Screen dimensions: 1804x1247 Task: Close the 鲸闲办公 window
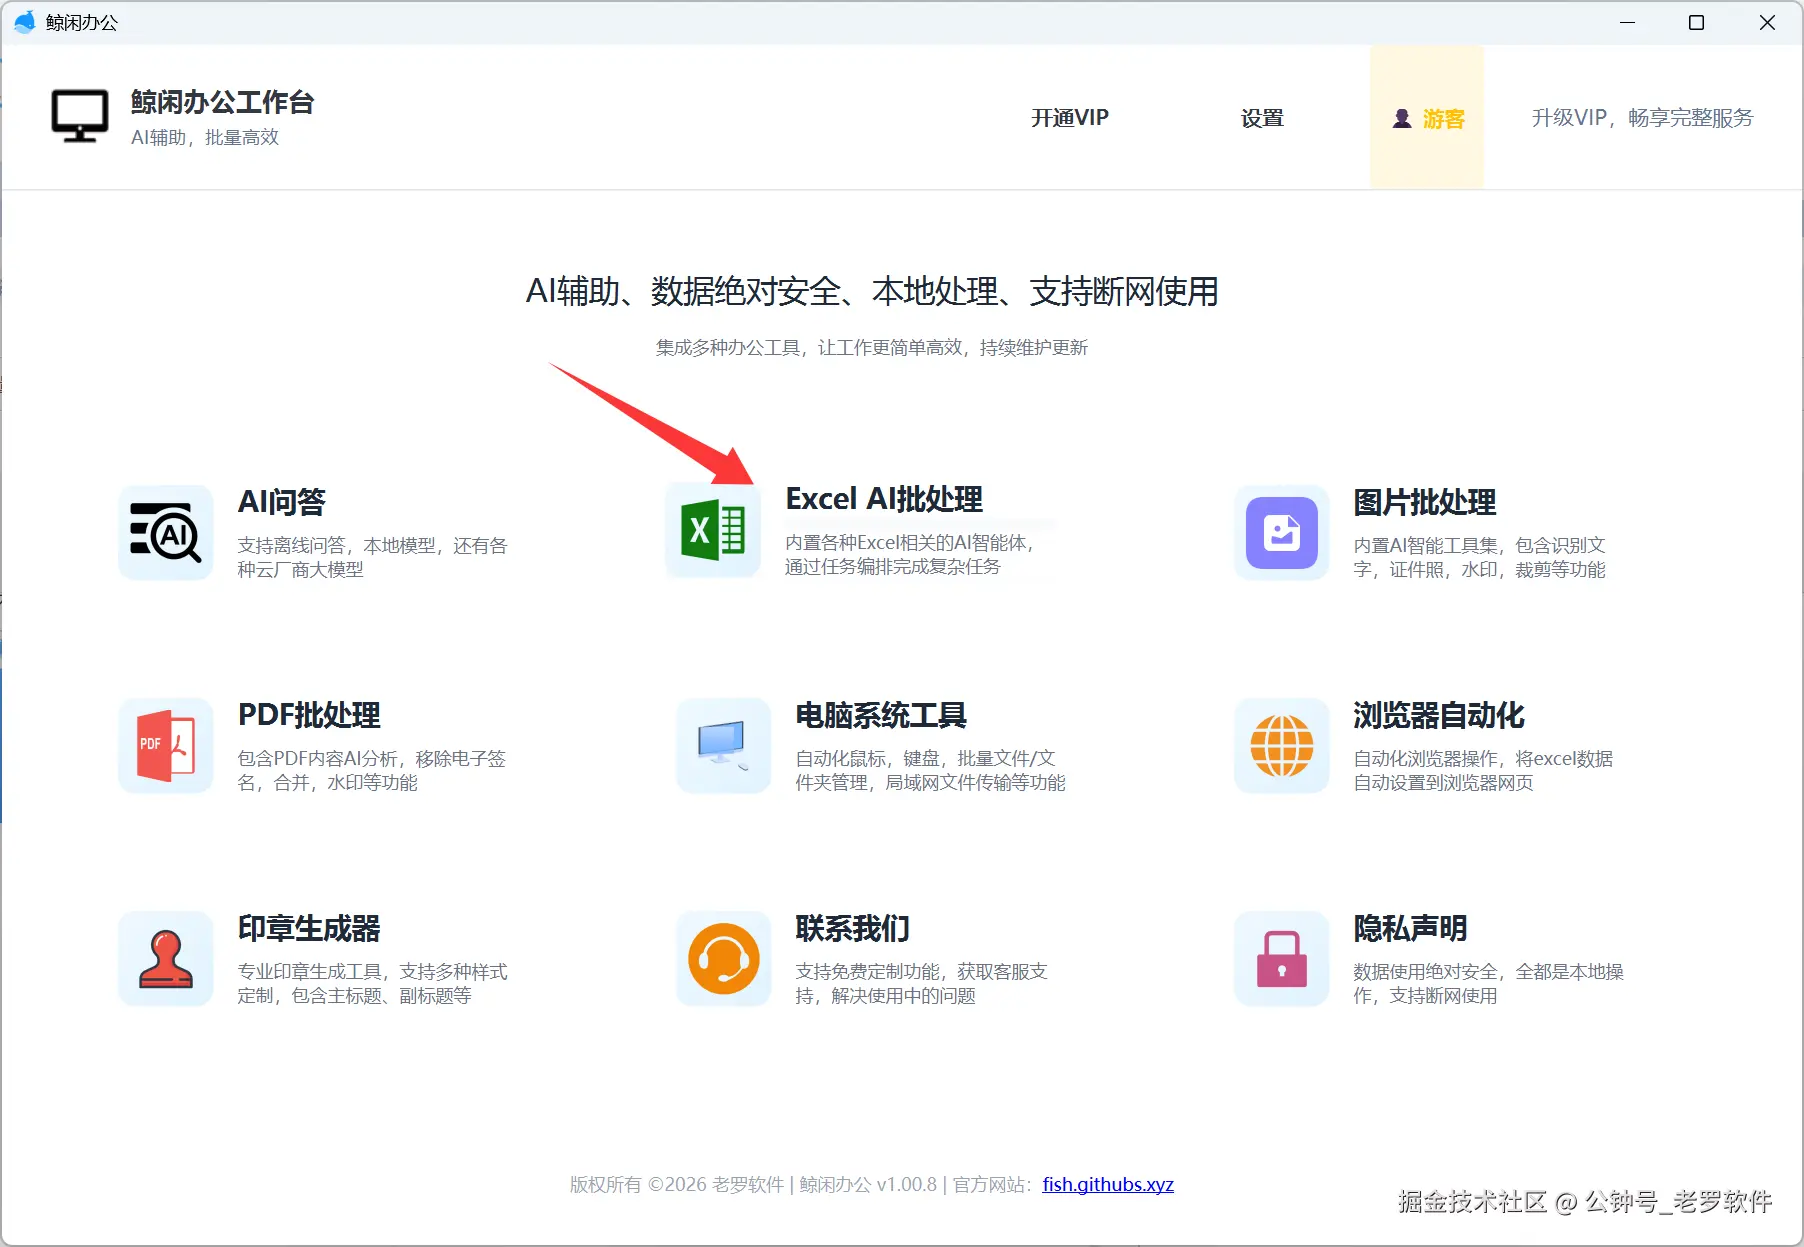(1767, 22)
